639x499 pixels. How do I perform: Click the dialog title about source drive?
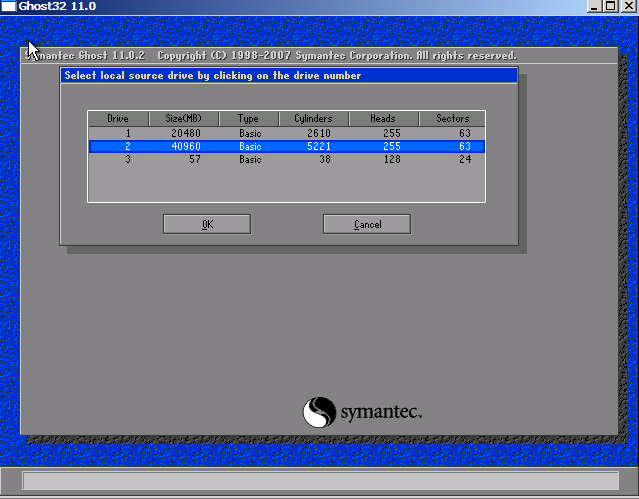[x=213, y=76]
